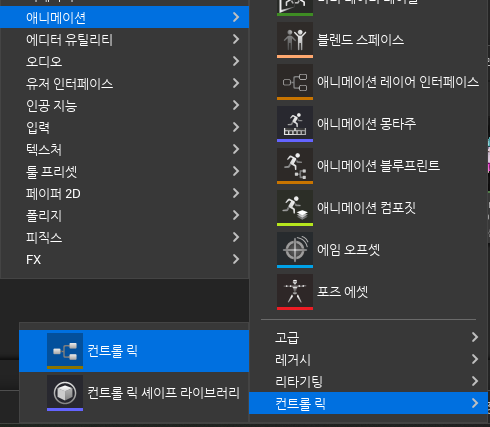Click the 애니메이션 컴포짓 icon

295,208
